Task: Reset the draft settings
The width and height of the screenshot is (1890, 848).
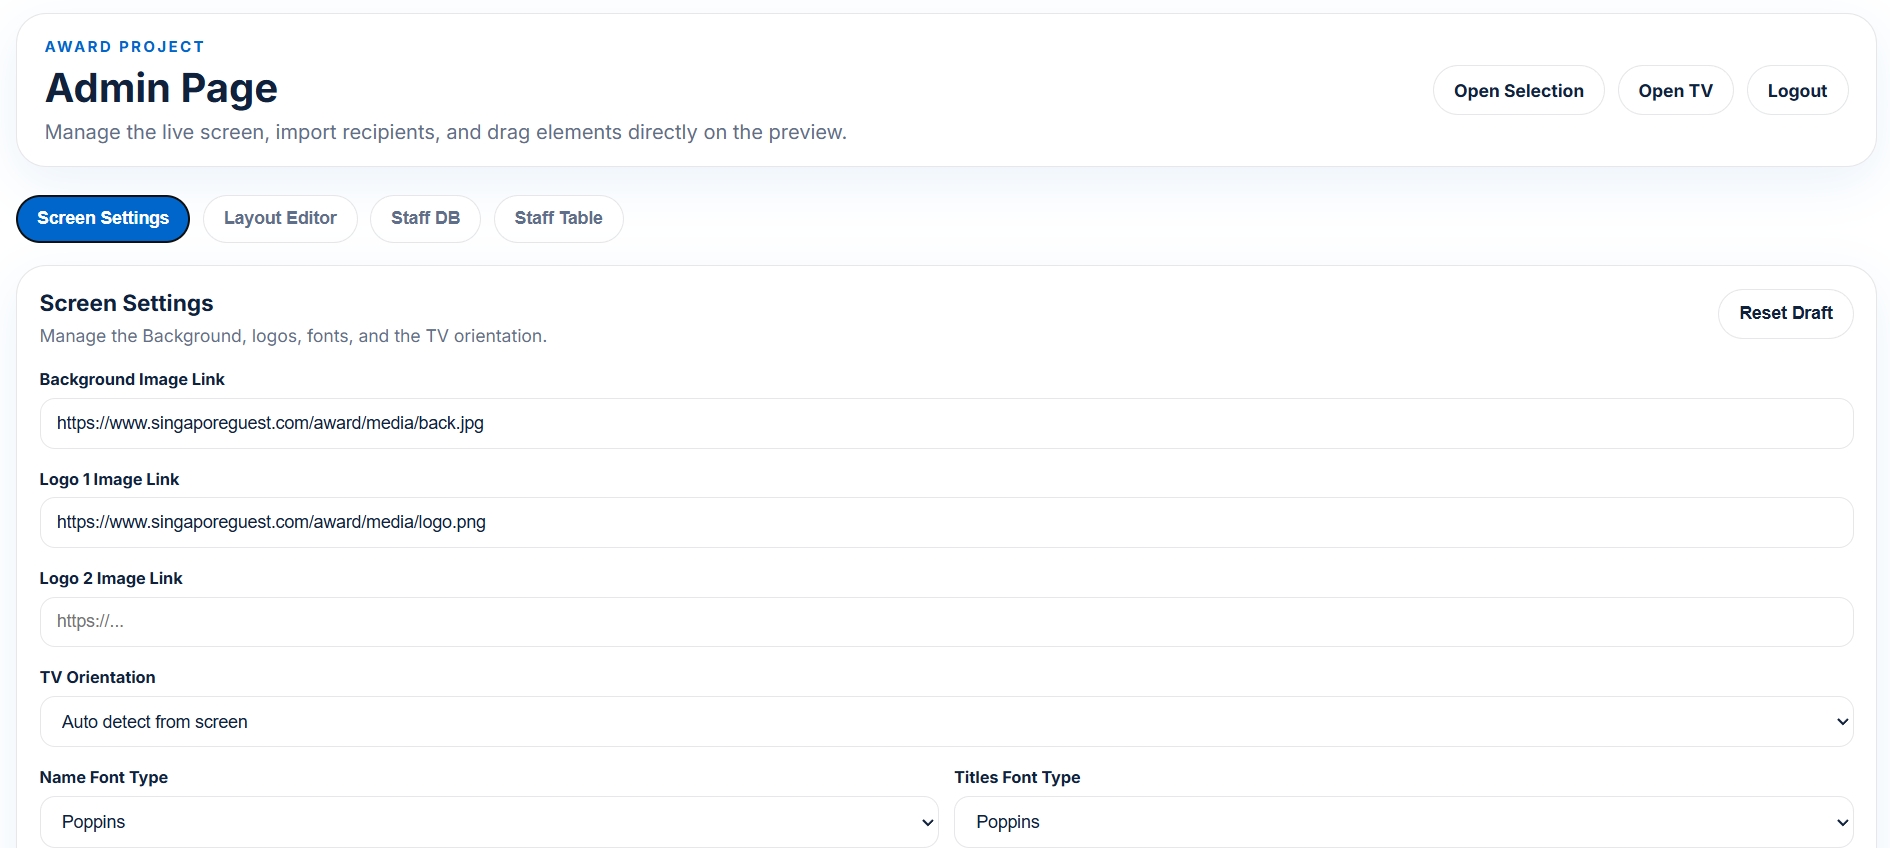Action: 1785,313
